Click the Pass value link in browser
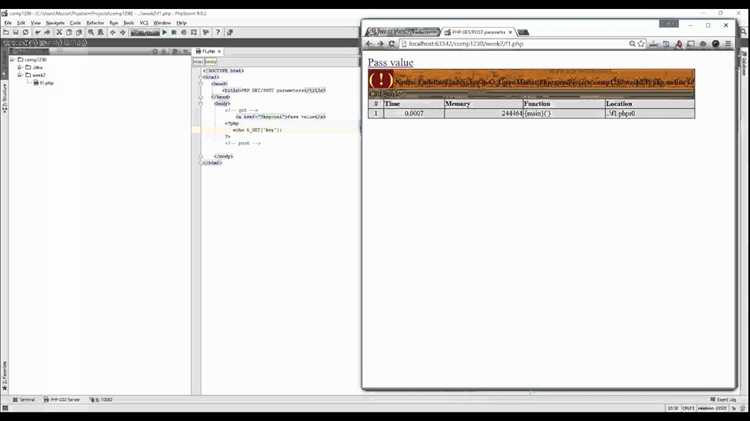Viewport: 750px width, 421px height. tap(390, 62)
